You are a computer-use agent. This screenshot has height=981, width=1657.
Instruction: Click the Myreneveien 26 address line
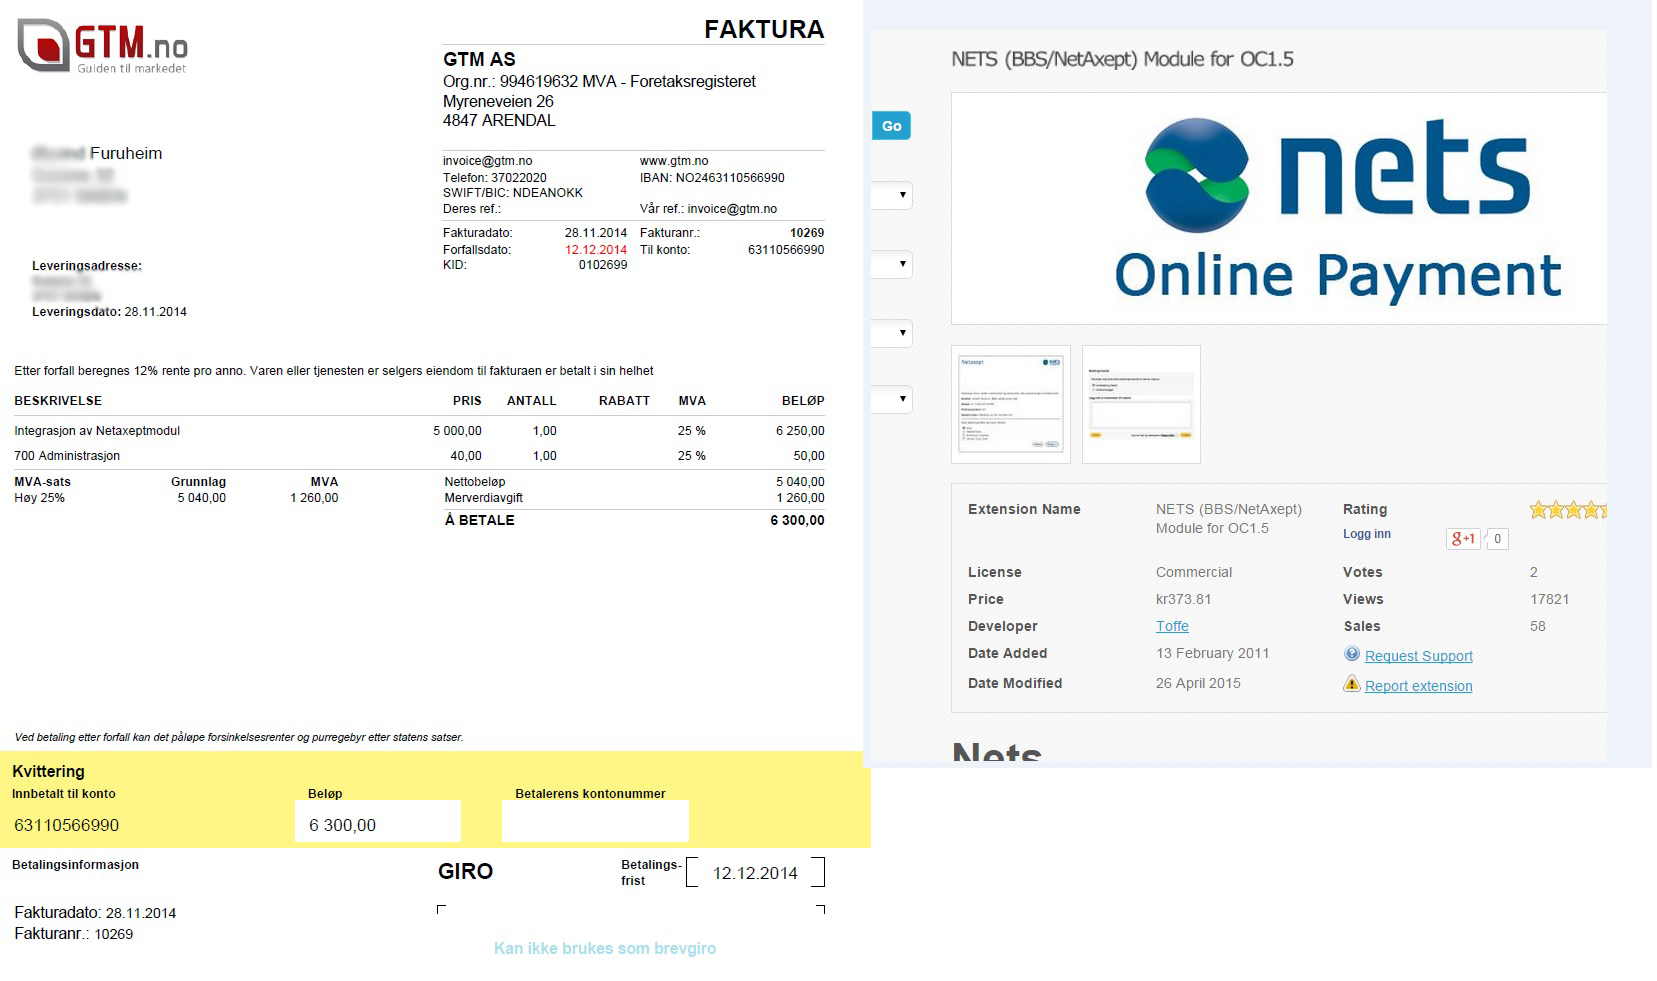click(498, 101)
